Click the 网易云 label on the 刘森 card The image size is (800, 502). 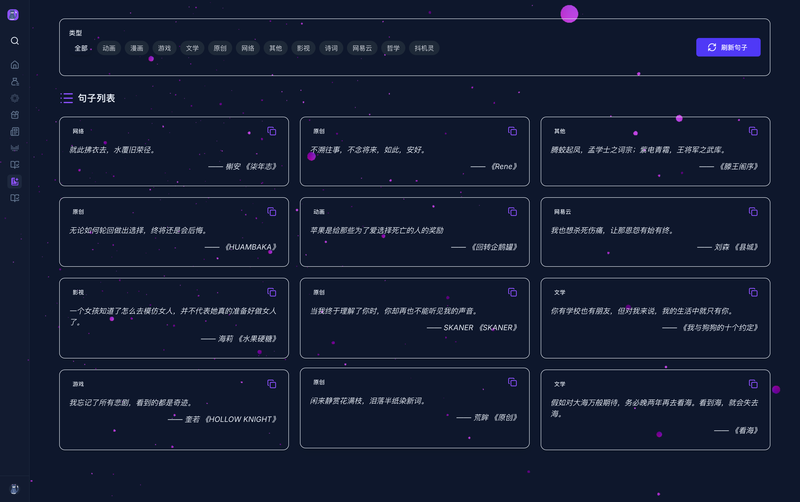click(x=562, y=212)
